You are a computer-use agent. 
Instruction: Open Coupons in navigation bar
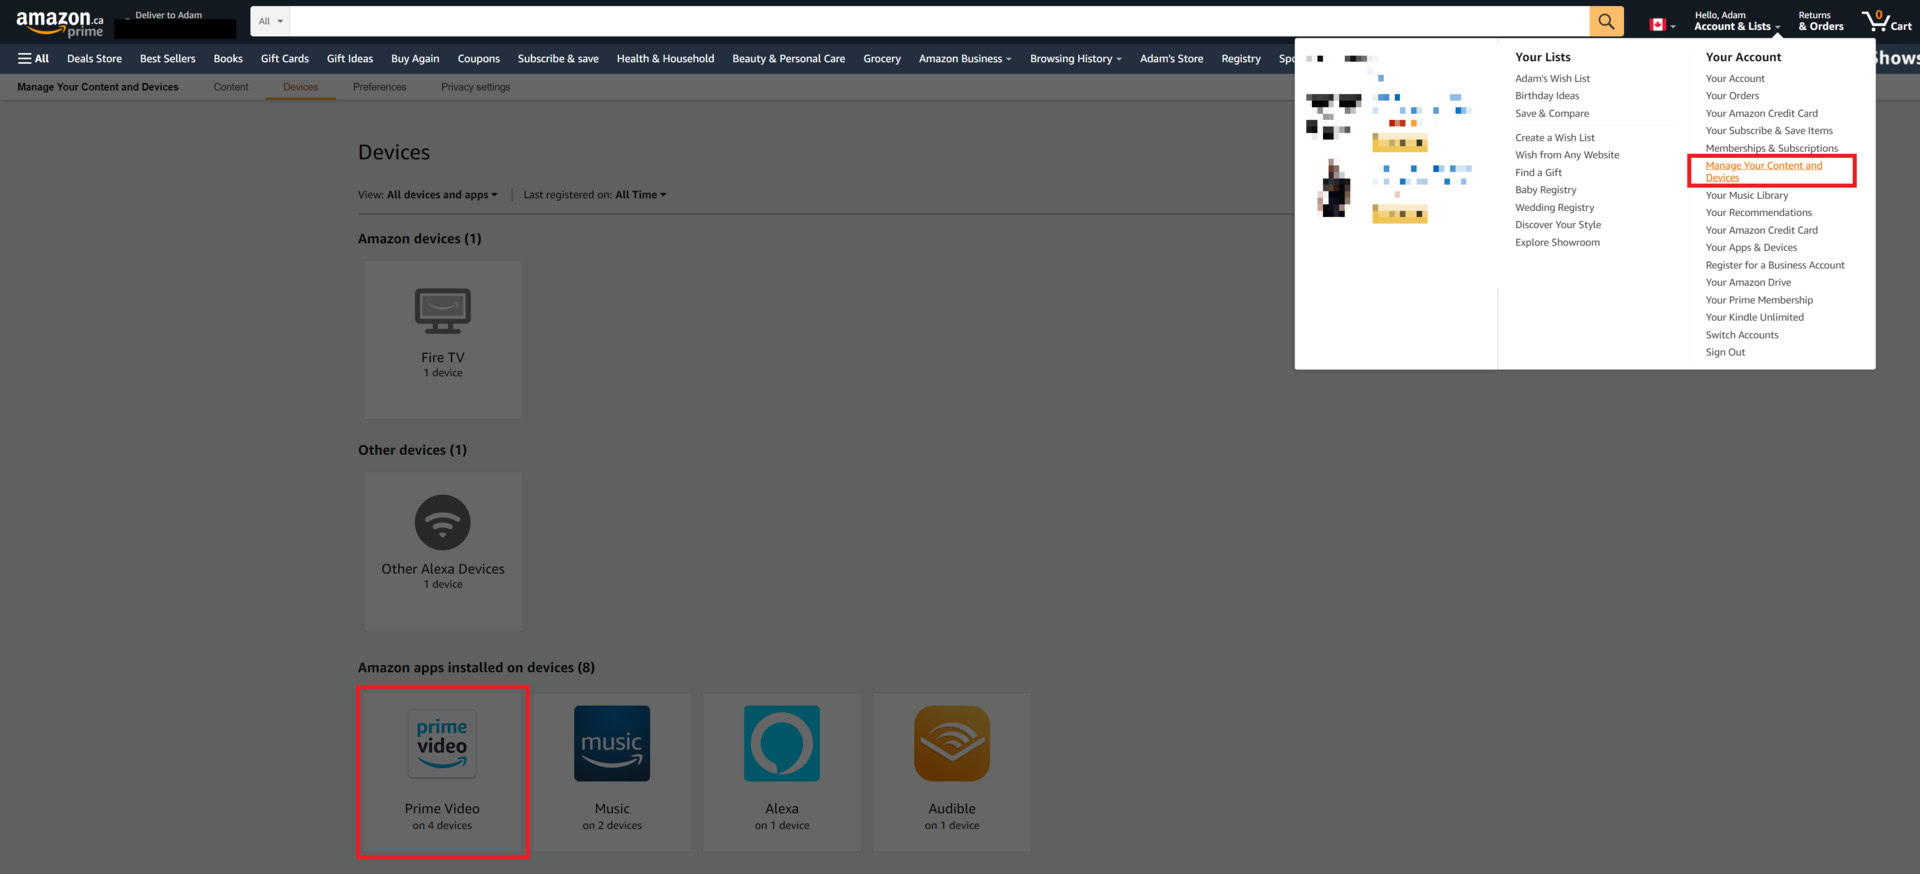[479, 59]
